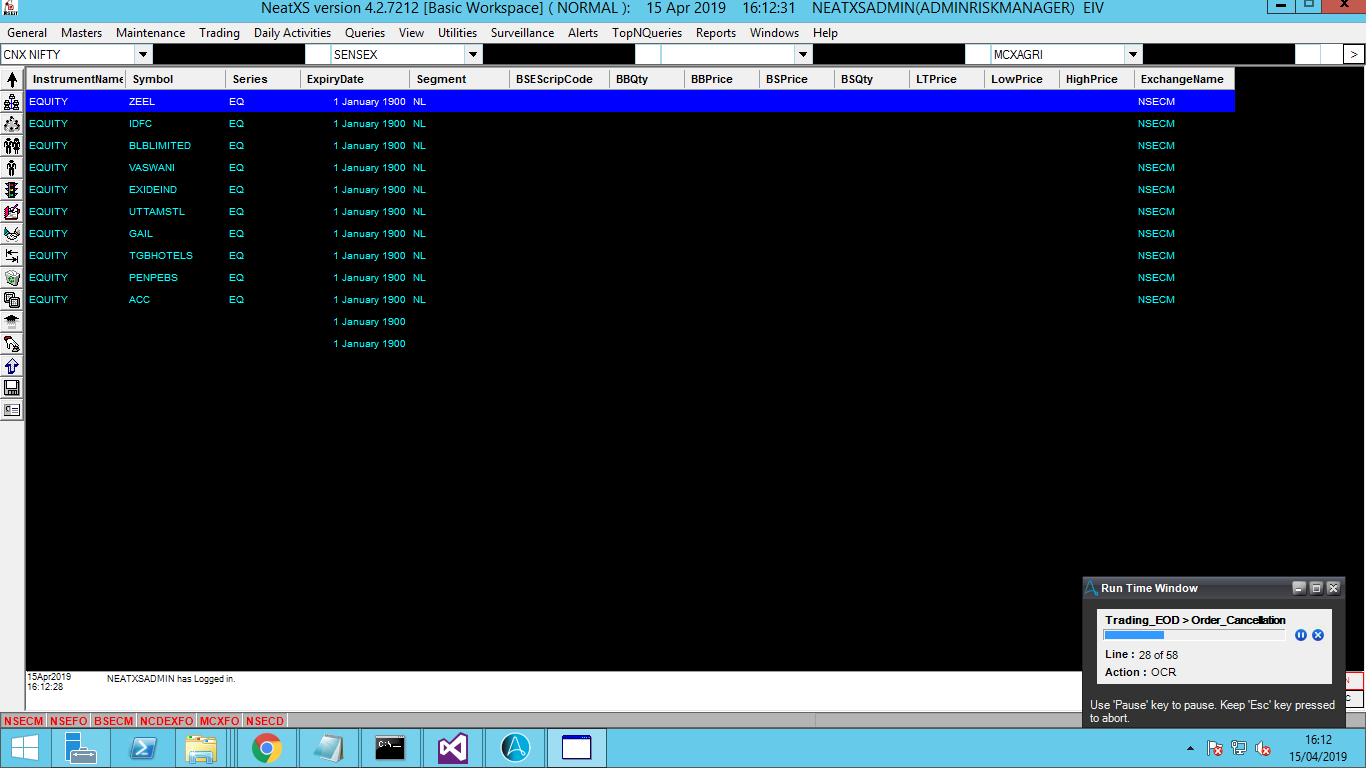Click the volume icon in system tray
The image size is (1366, 768).
pyautogui.click(x=1263, y=748)
